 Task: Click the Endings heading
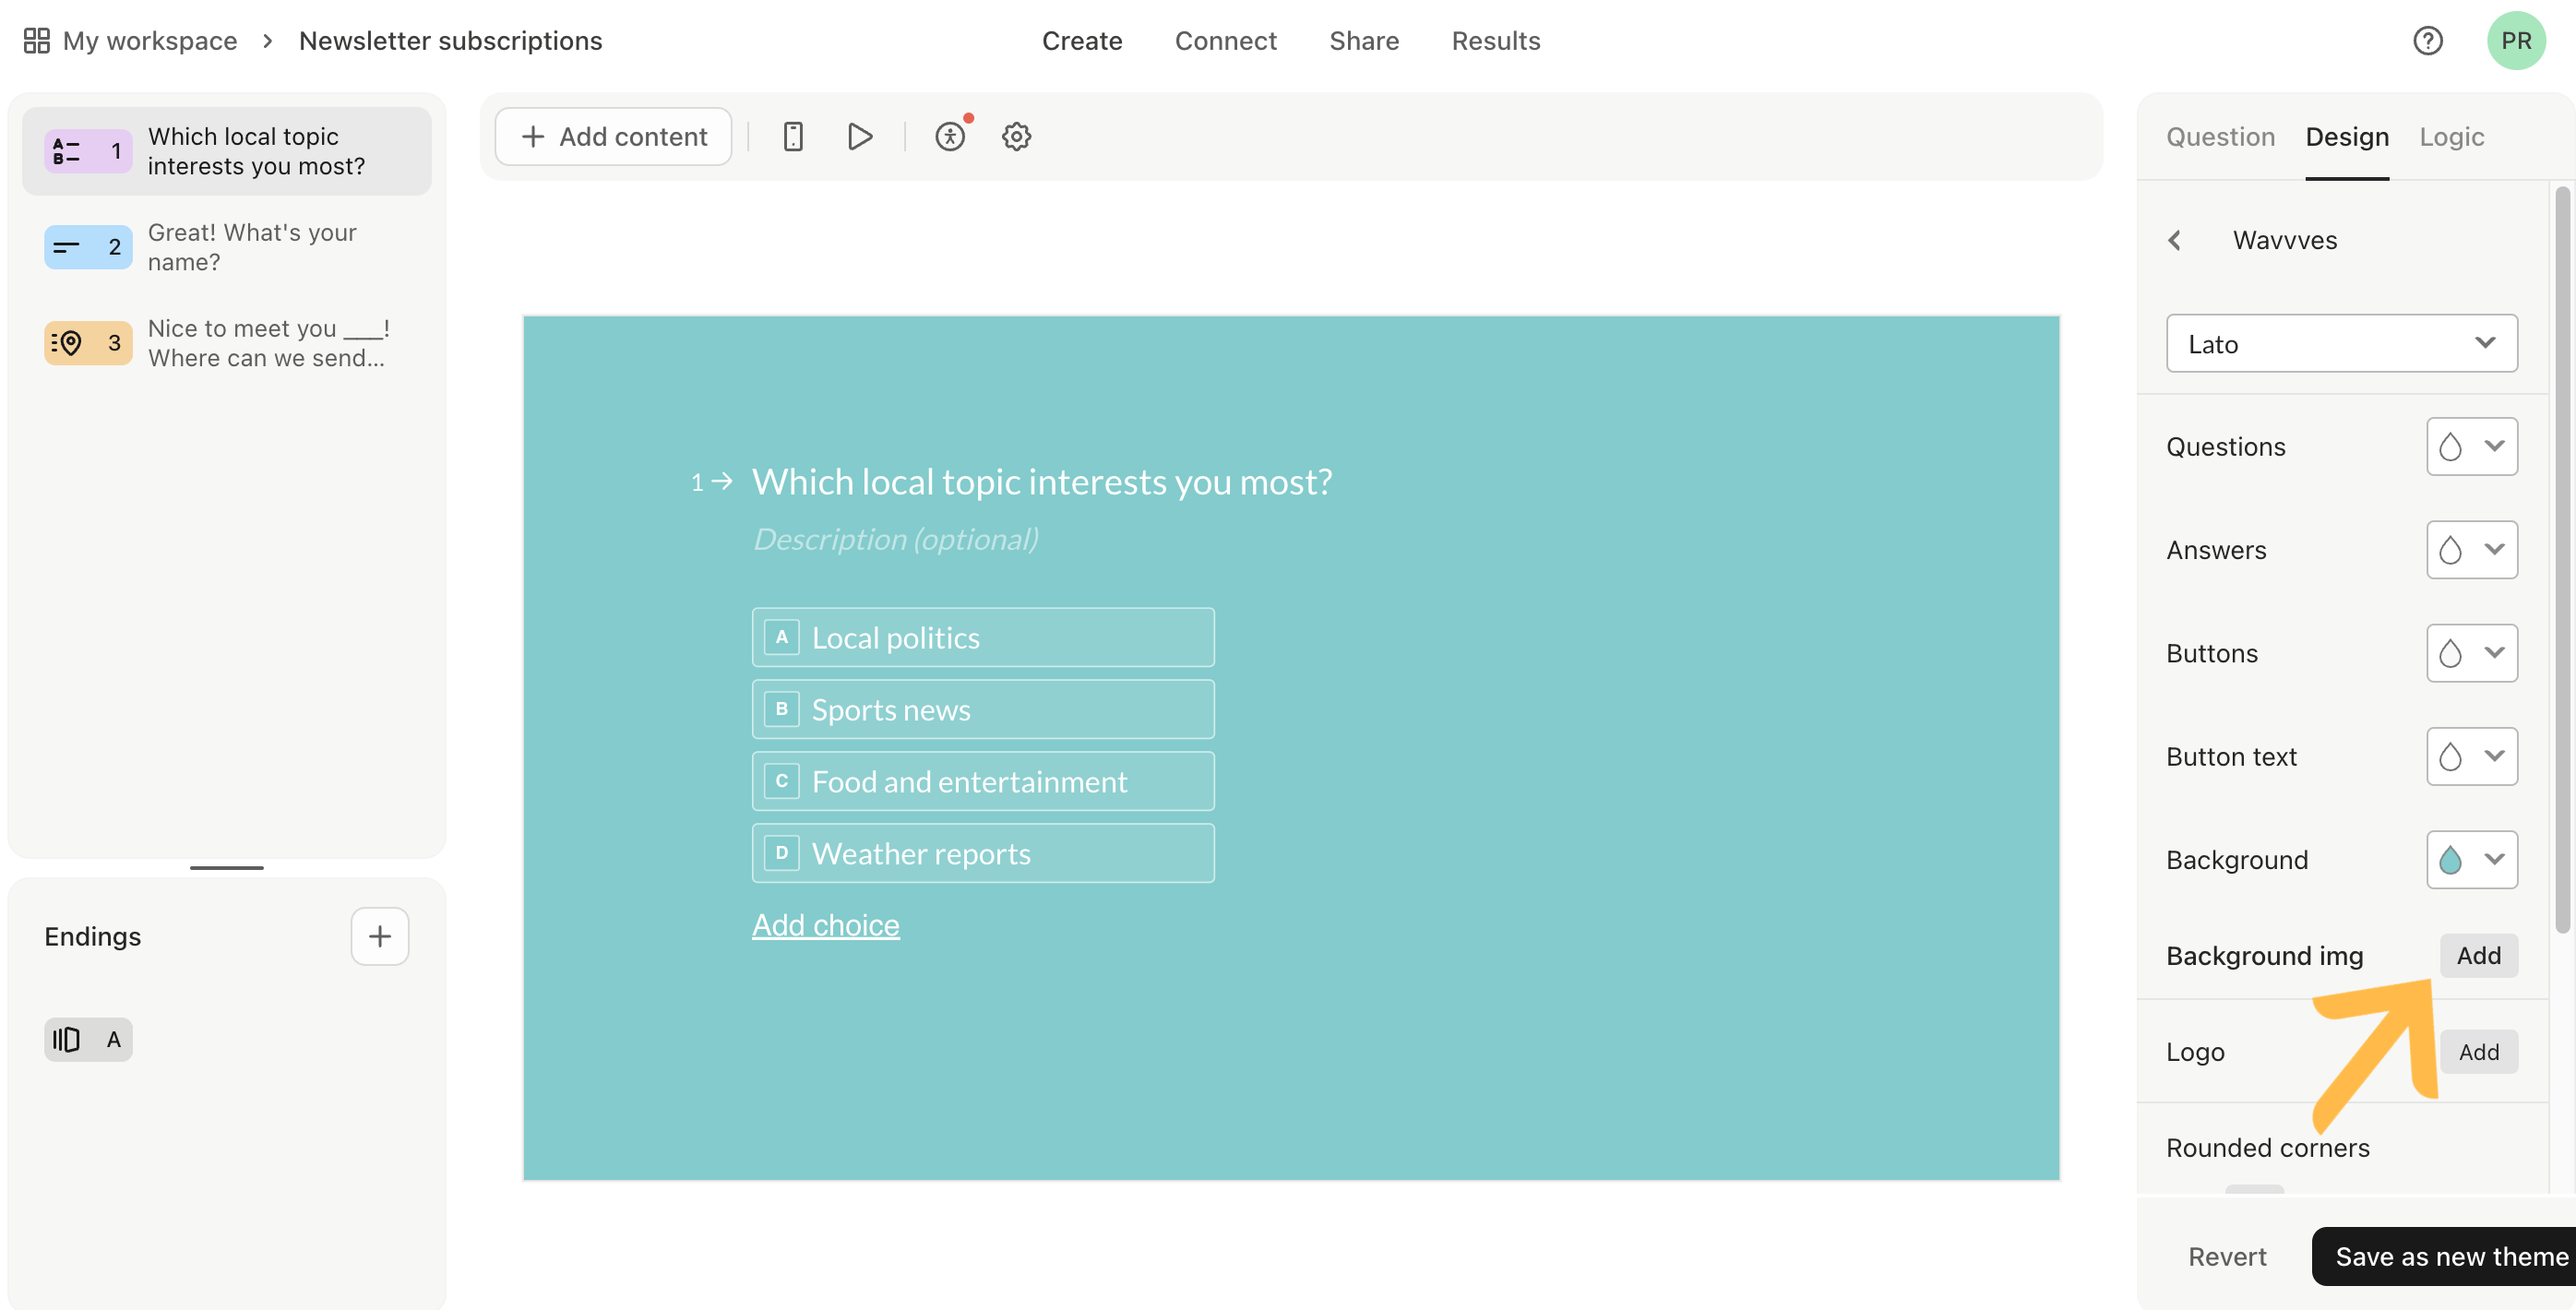click(92, 936)
